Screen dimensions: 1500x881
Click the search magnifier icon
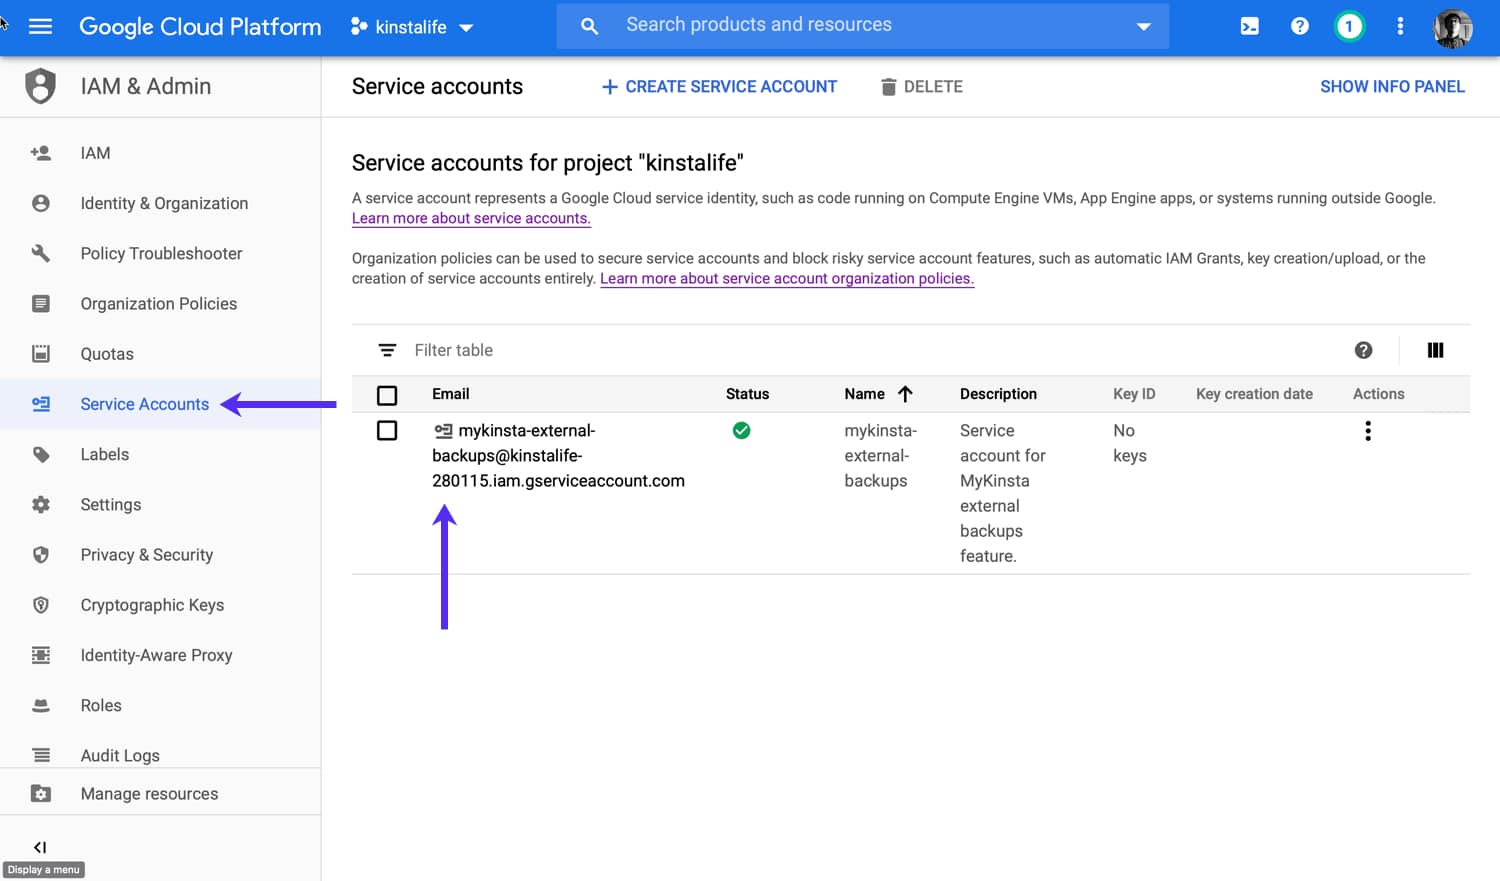(589, 26)
